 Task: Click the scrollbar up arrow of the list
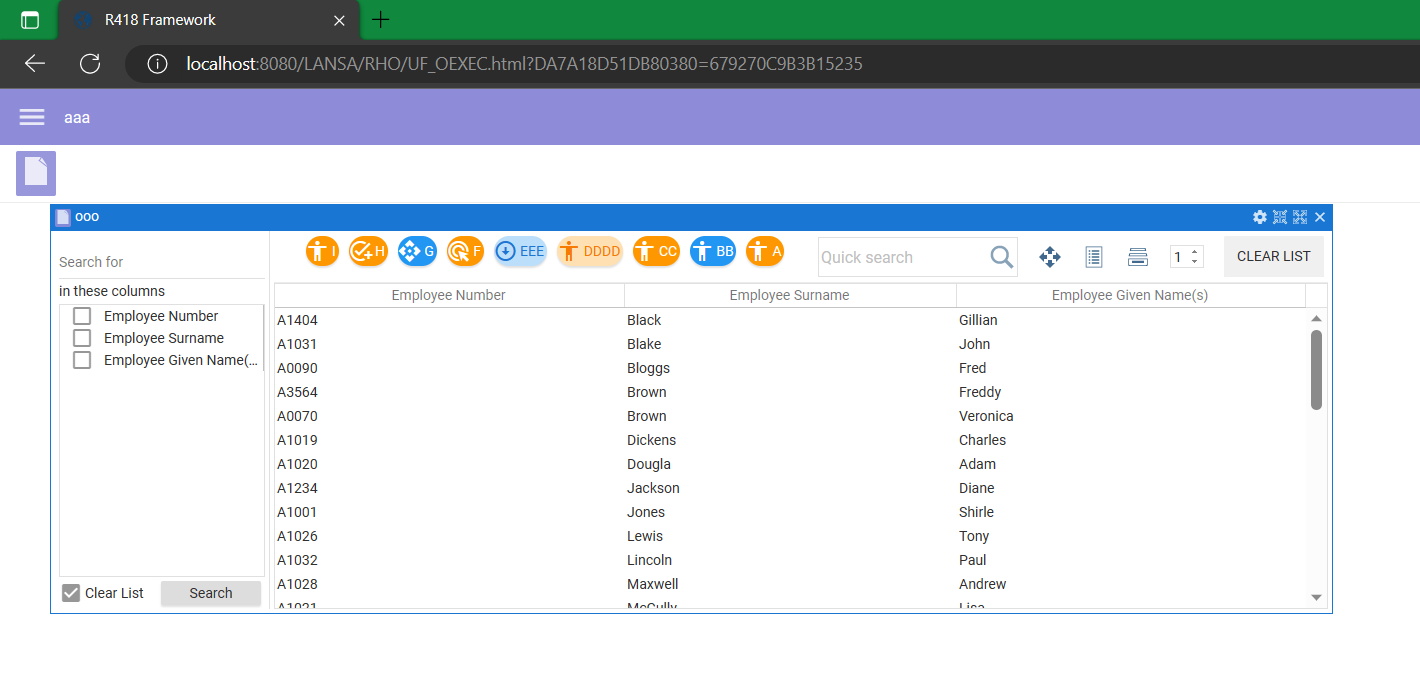(x=1316, y=319)
